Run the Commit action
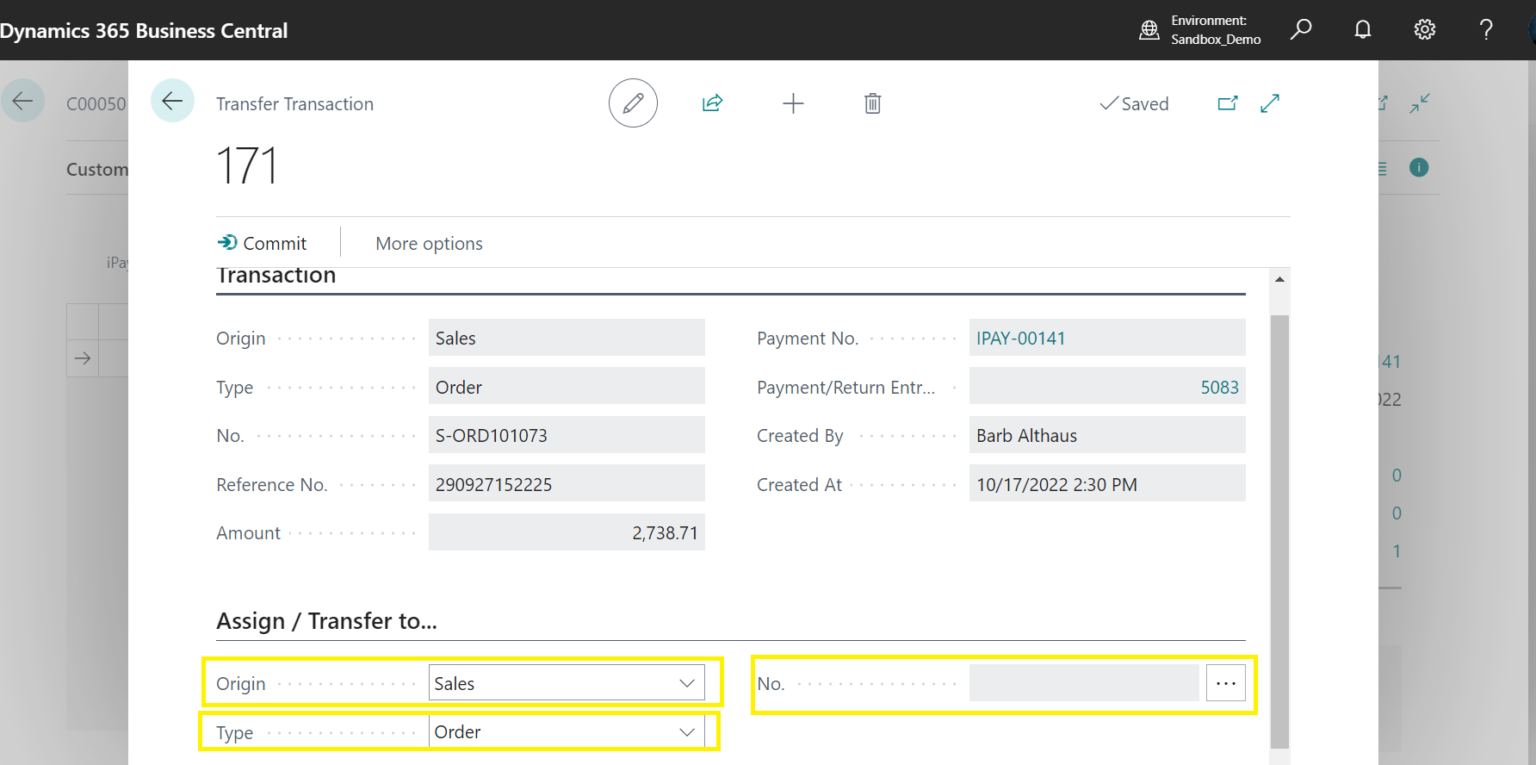The height and width of the screenshot is (765, 1536). point(263,242)
